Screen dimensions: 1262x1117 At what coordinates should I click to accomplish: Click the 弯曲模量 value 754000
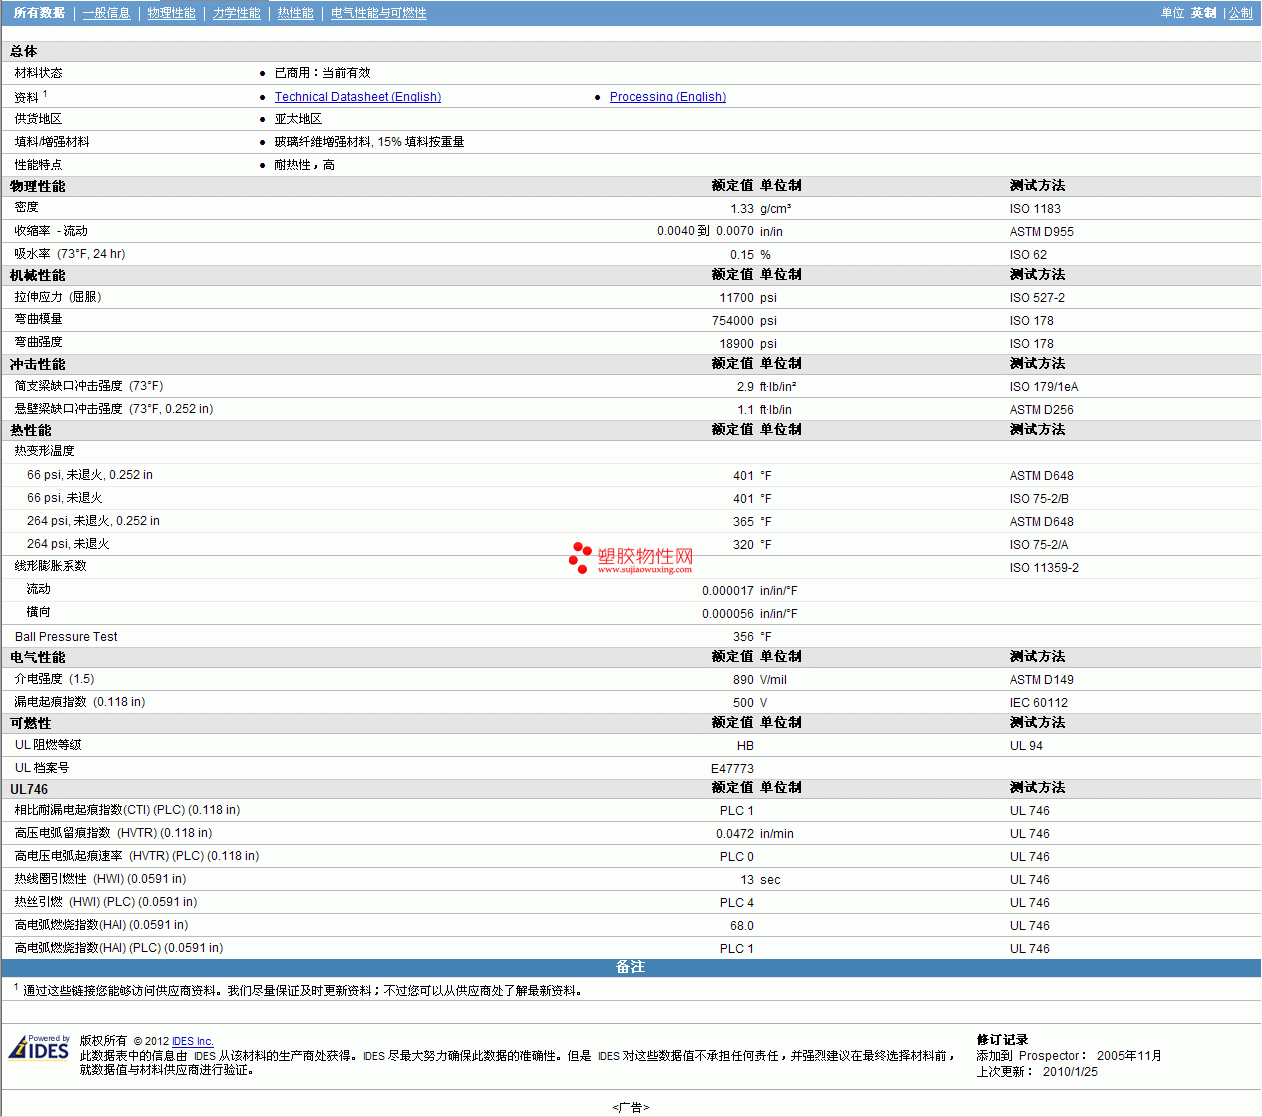coord(733,321)
